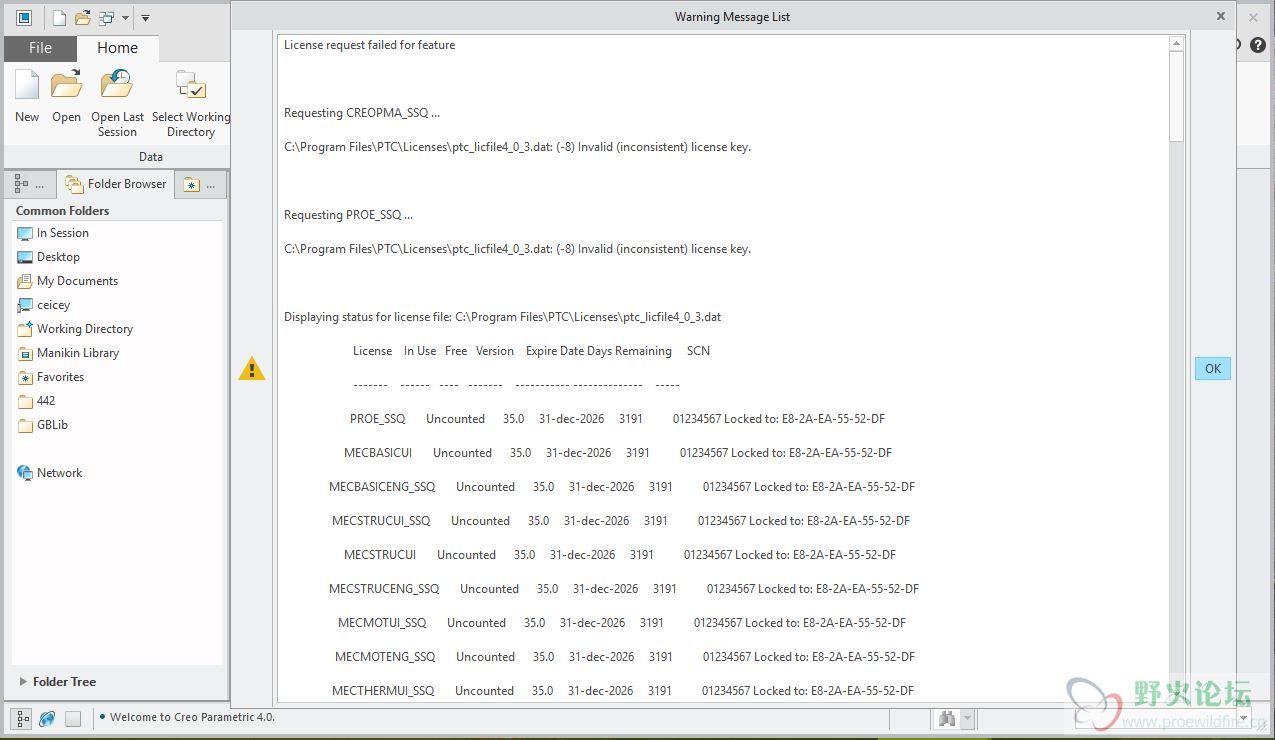Open the File menu
Image resolution: width=1275 pixels, height=740 pixels.
(40, 48)
